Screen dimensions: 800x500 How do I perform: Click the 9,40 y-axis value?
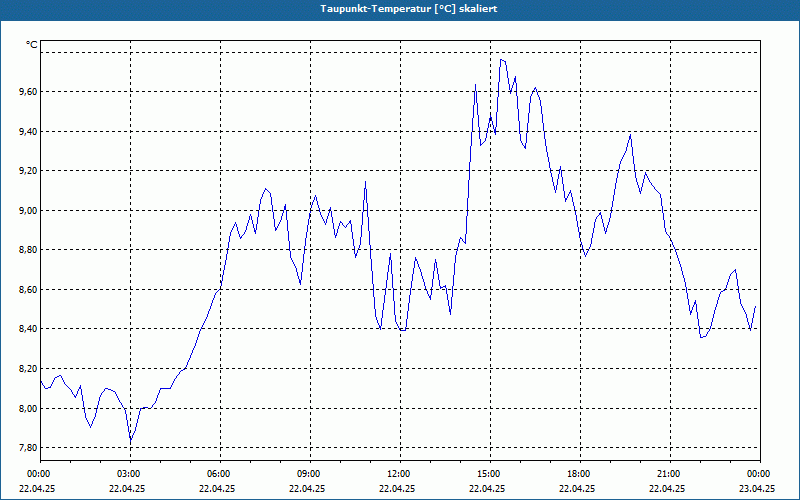pyautogui.click(x=28, y=132)
